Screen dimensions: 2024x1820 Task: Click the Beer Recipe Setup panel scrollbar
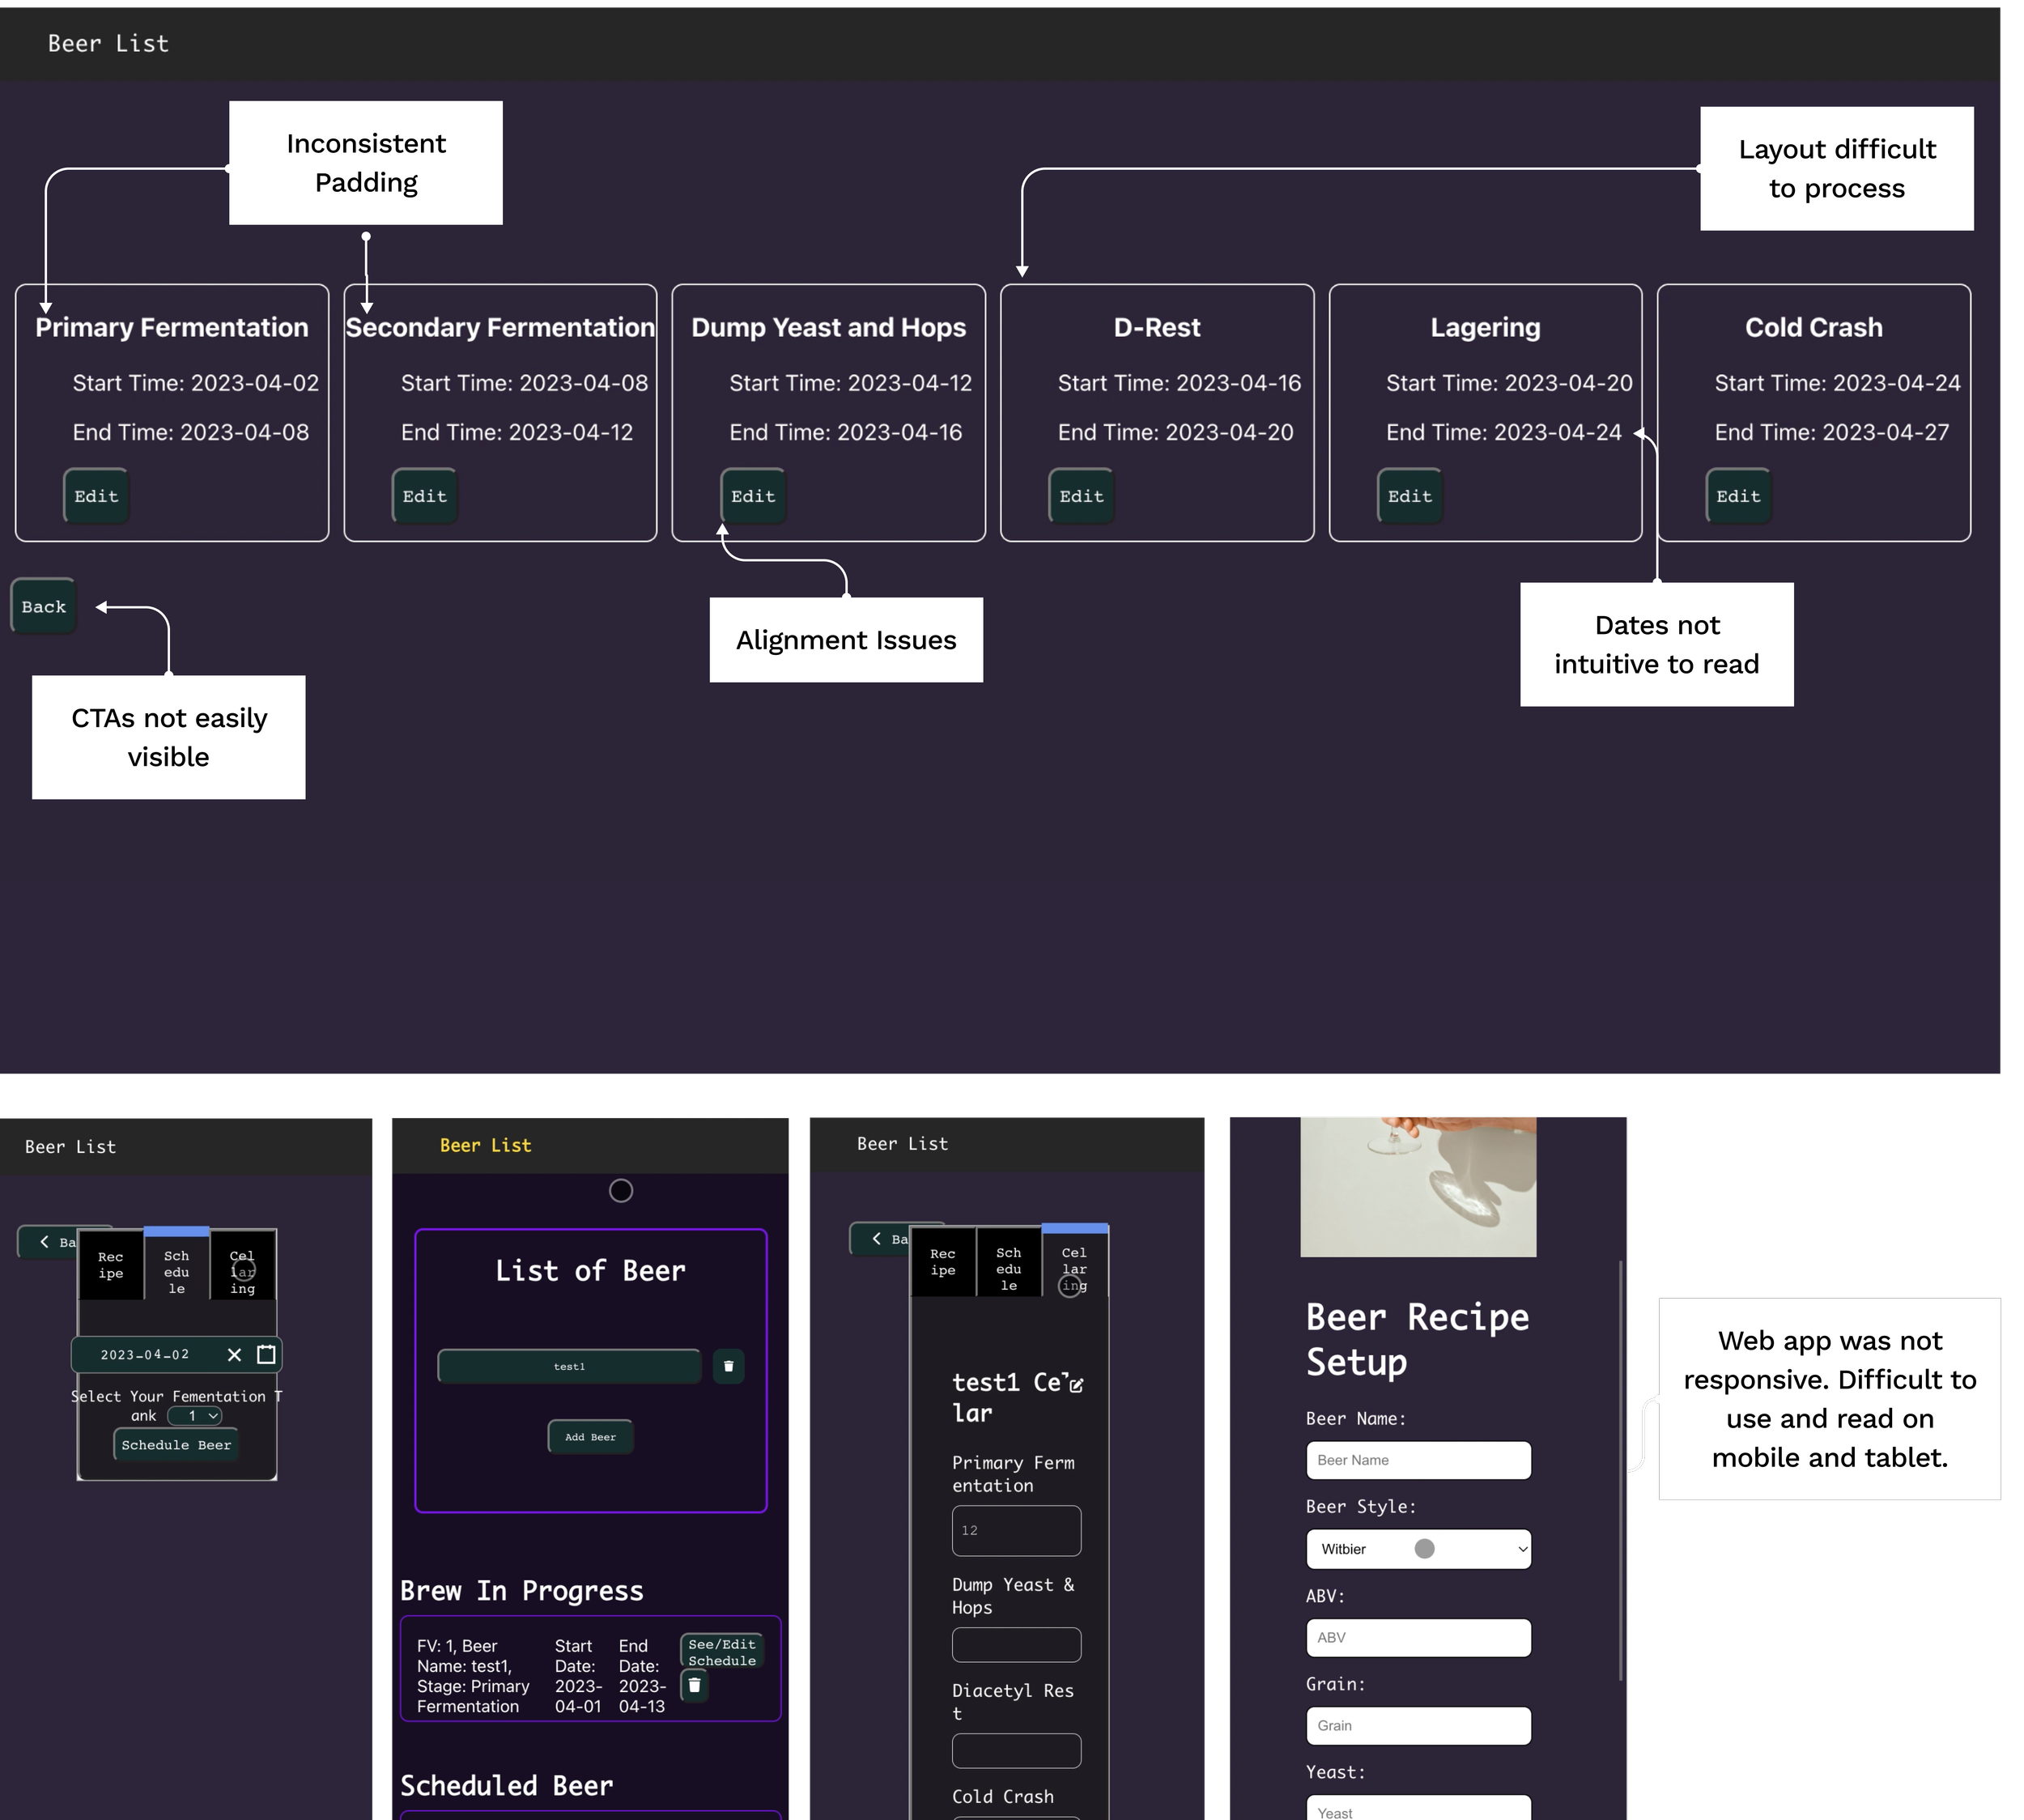pos(1620,1470)
